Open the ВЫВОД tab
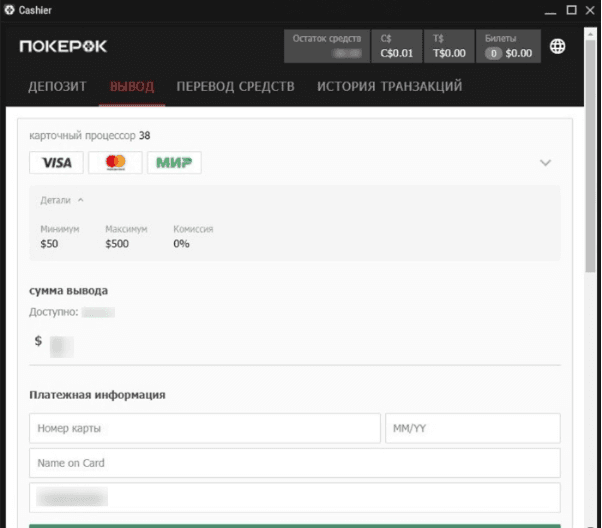The image size is (602, 528). coord(132,86)
